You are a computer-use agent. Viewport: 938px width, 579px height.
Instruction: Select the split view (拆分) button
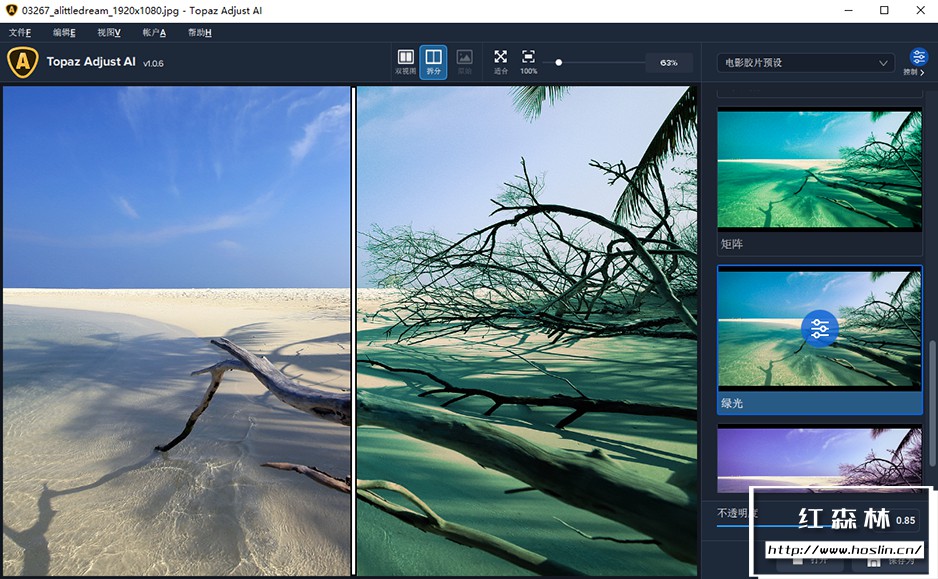pos(433,61)
